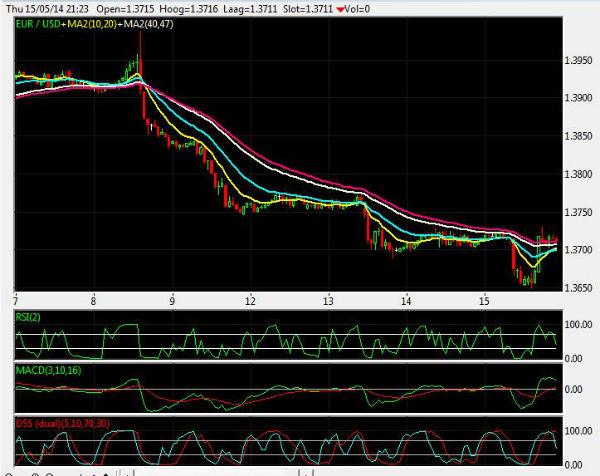This screenshot has width=600, height=476.
Task: Click date 8 on the time axis
Action: 93,301
